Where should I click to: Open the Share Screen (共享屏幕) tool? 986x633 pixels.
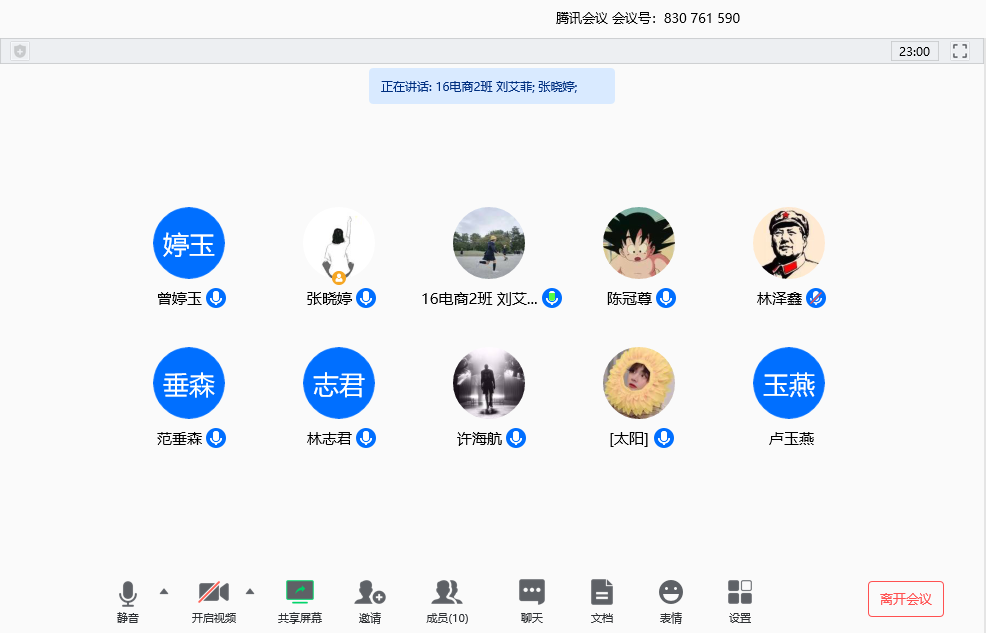[x=300, y=601]
